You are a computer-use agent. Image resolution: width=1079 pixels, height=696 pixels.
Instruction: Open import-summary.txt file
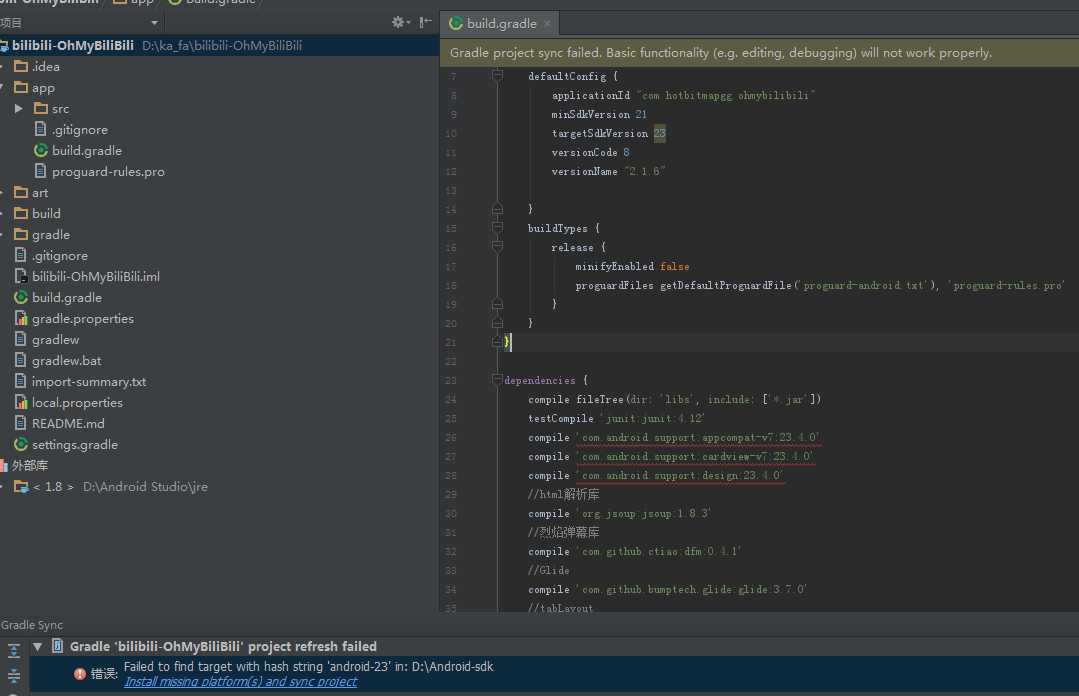[x=89, y=382]
